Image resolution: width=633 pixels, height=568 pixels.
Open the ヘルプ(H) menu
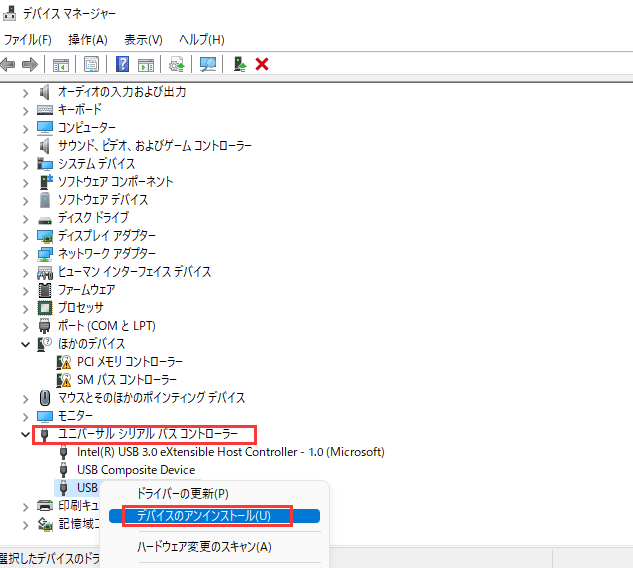[202, 40]
